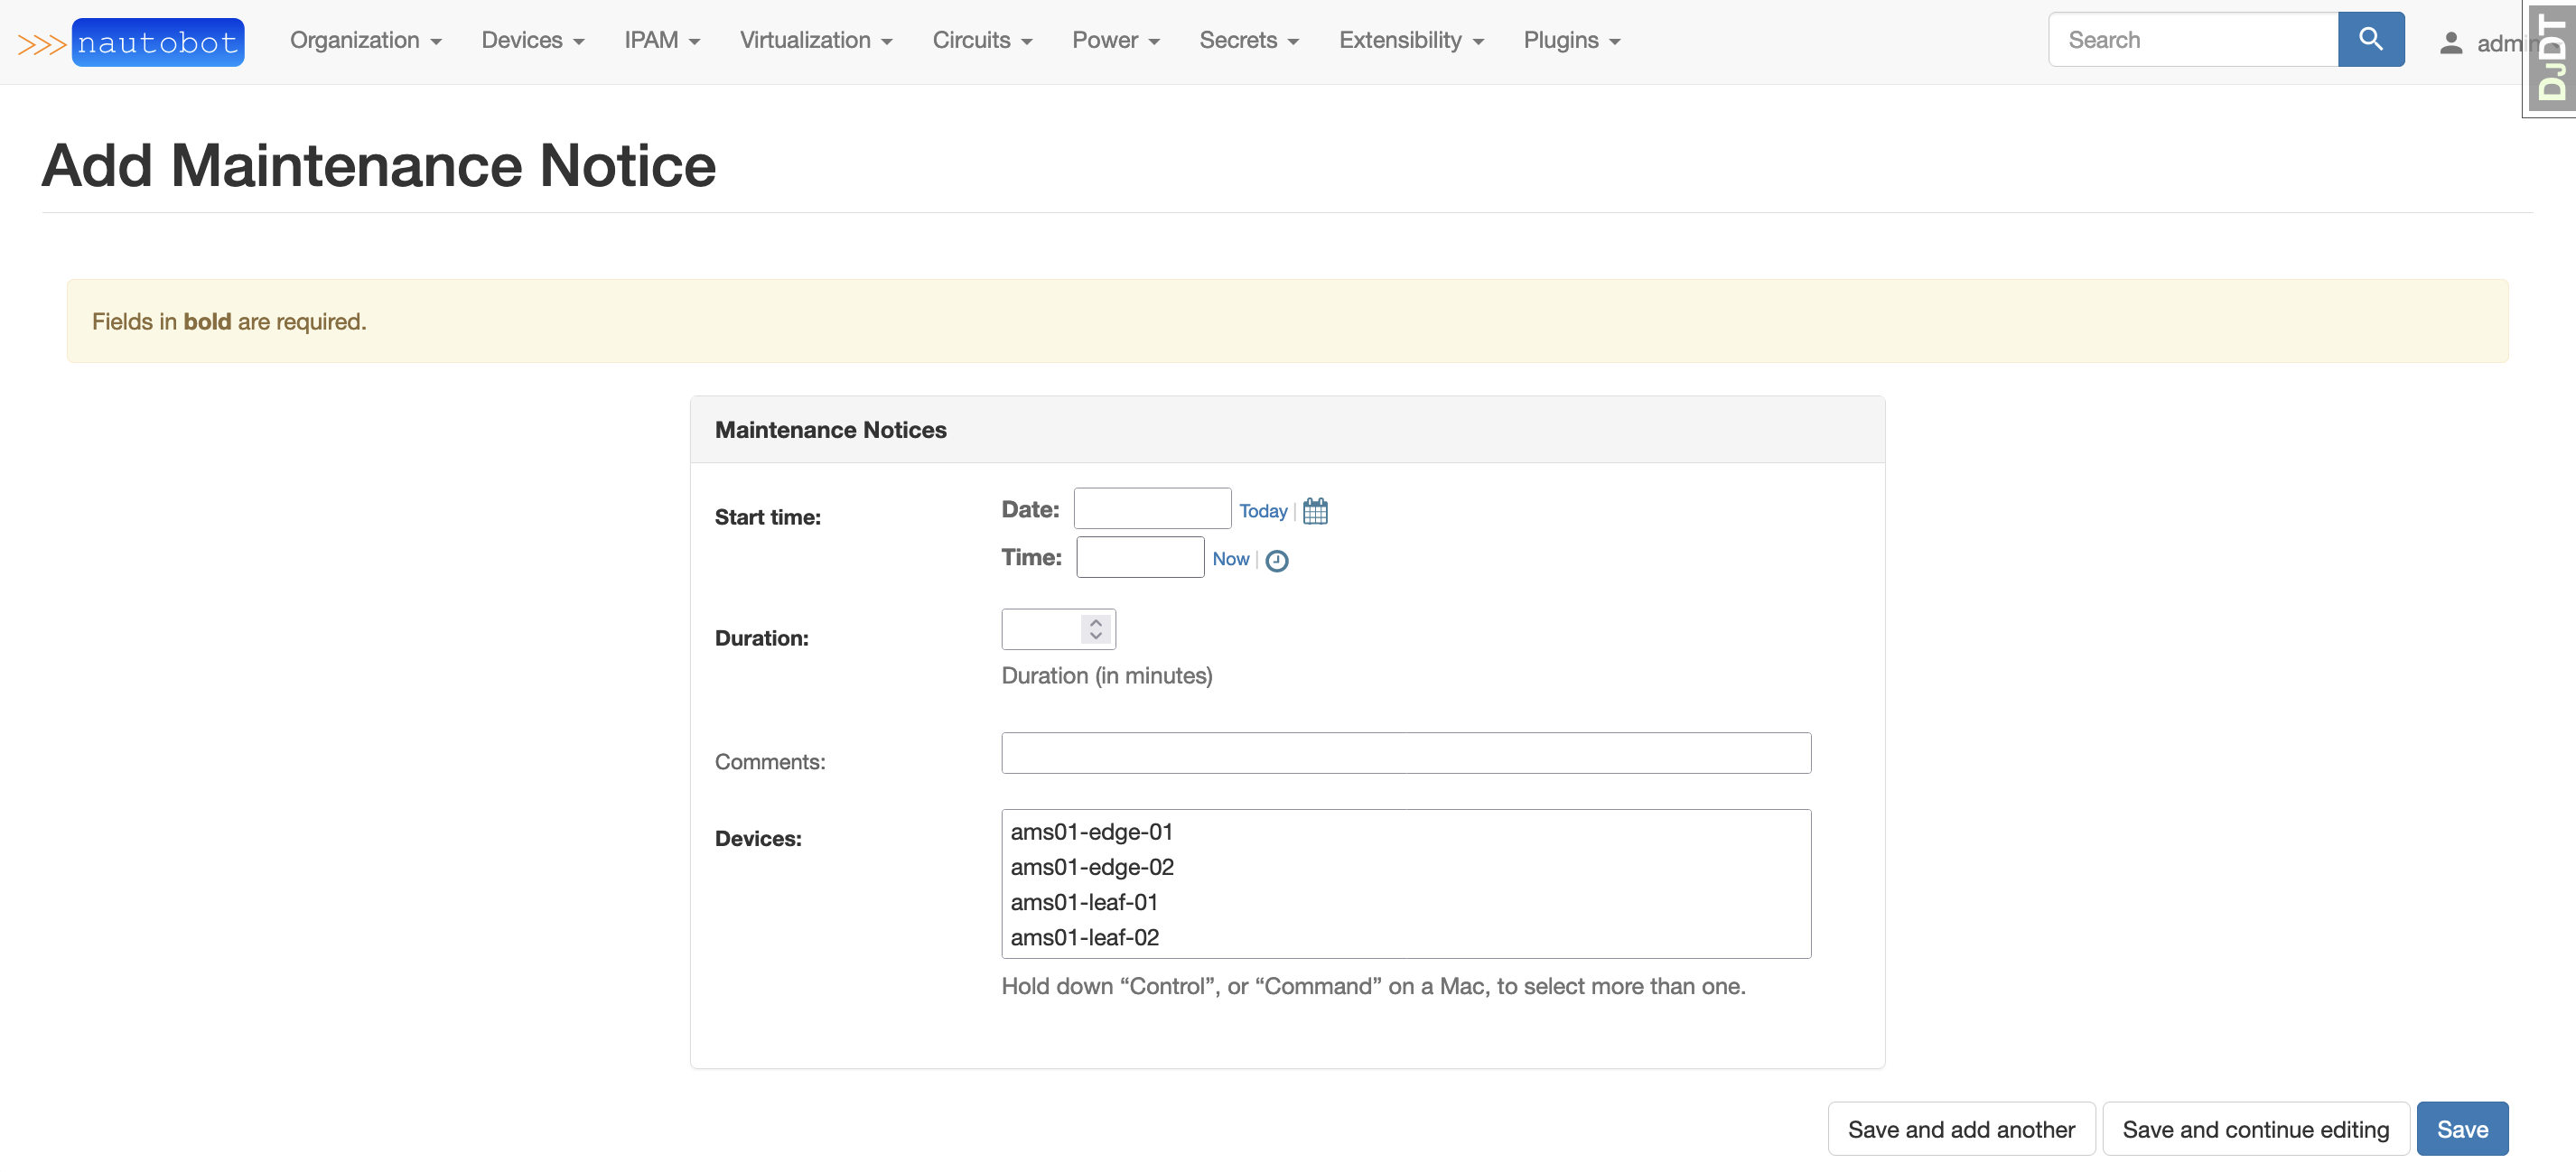
Task: Click Save and add another
Action: click(x=1961, y=1128)
